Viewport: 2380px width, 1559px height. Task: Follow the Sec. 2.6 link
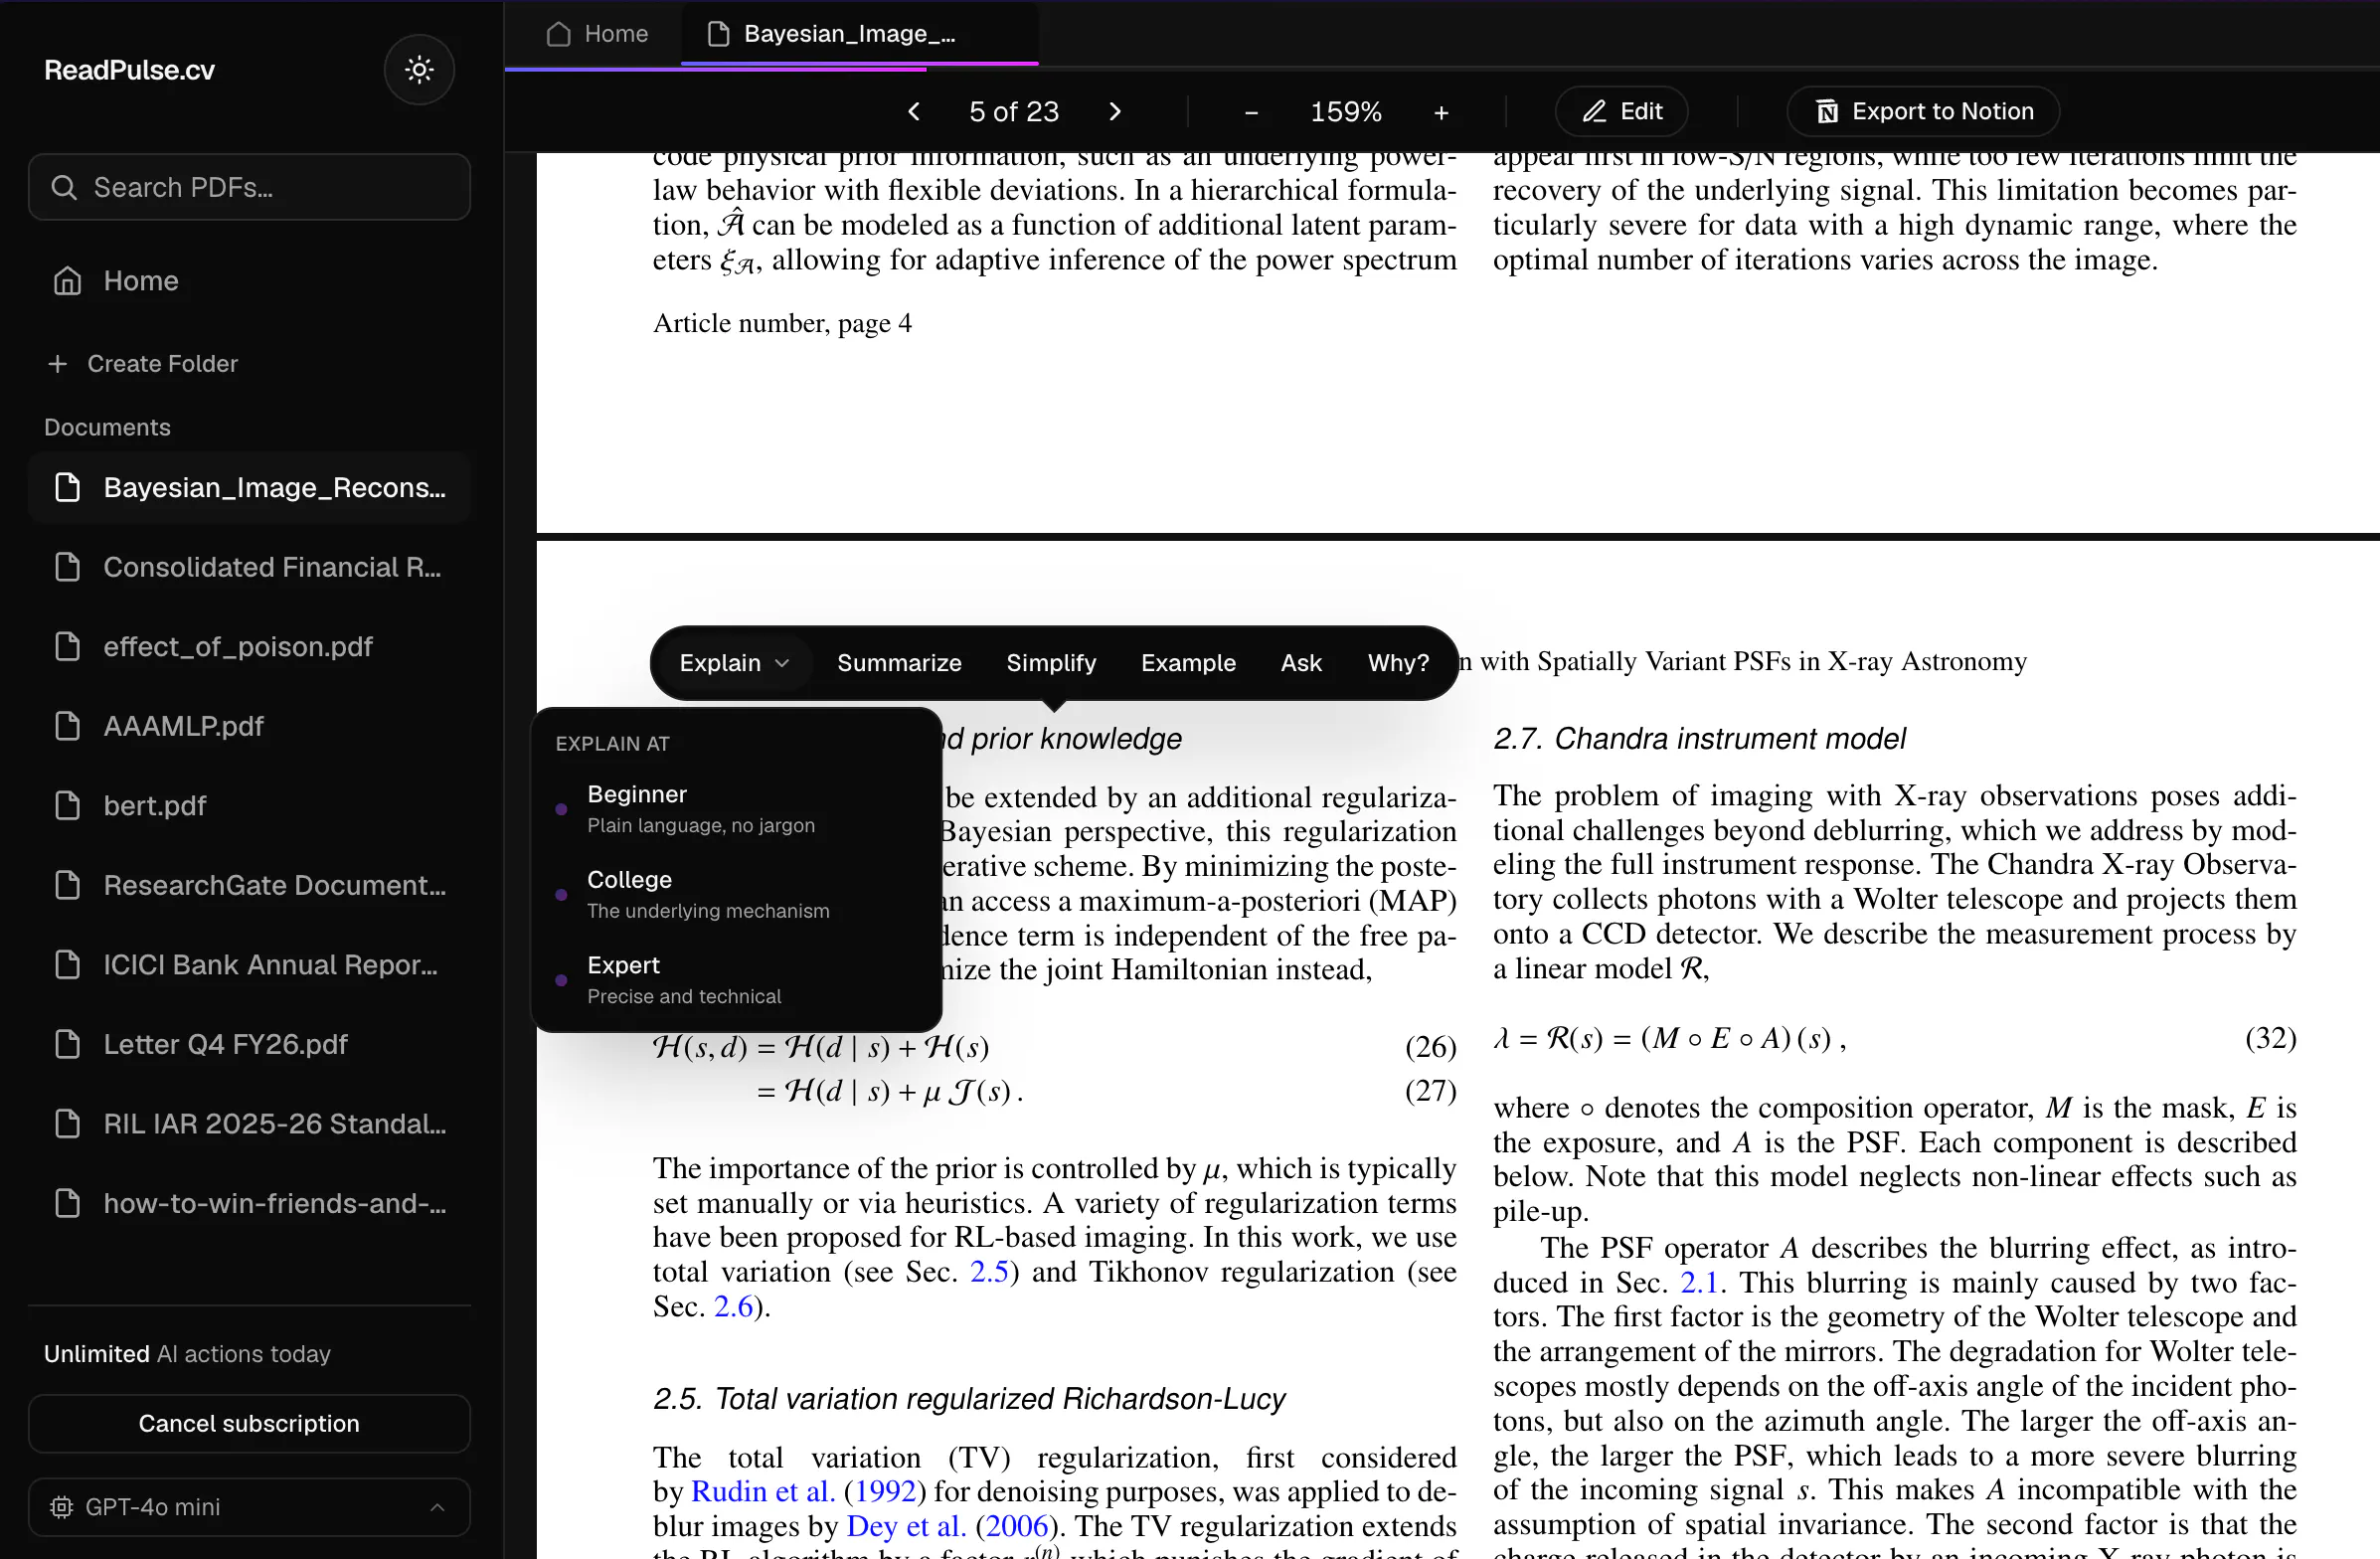733,1307
